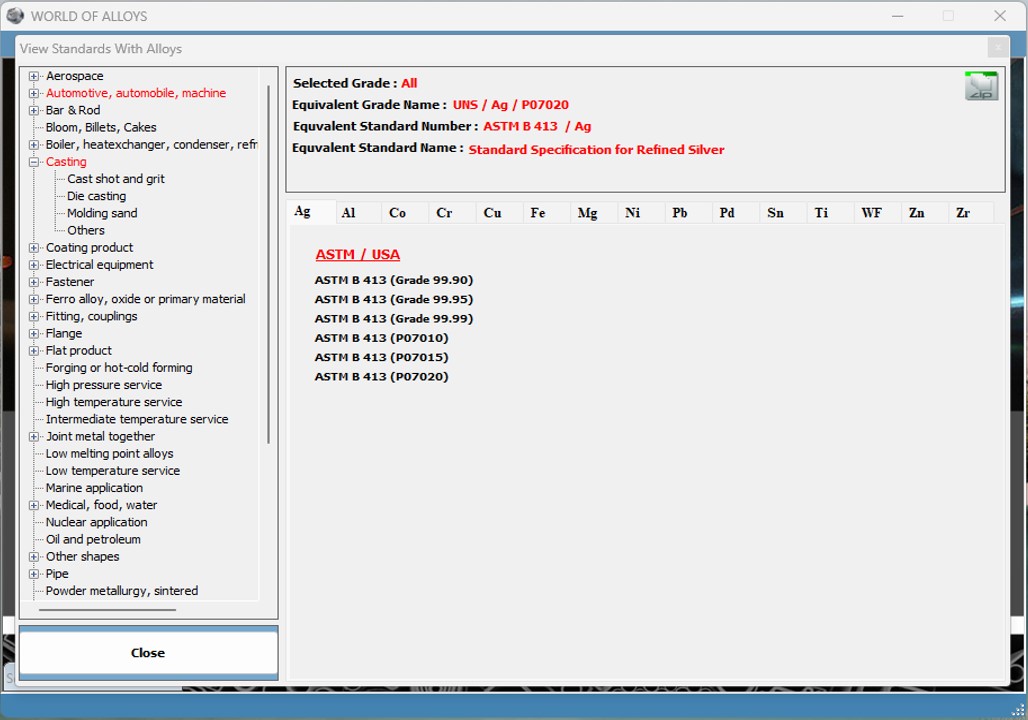Select Low melting point alloys item
Image resolution: width=1028 pixels, height=720 pixels.
(x=109, y=454)
